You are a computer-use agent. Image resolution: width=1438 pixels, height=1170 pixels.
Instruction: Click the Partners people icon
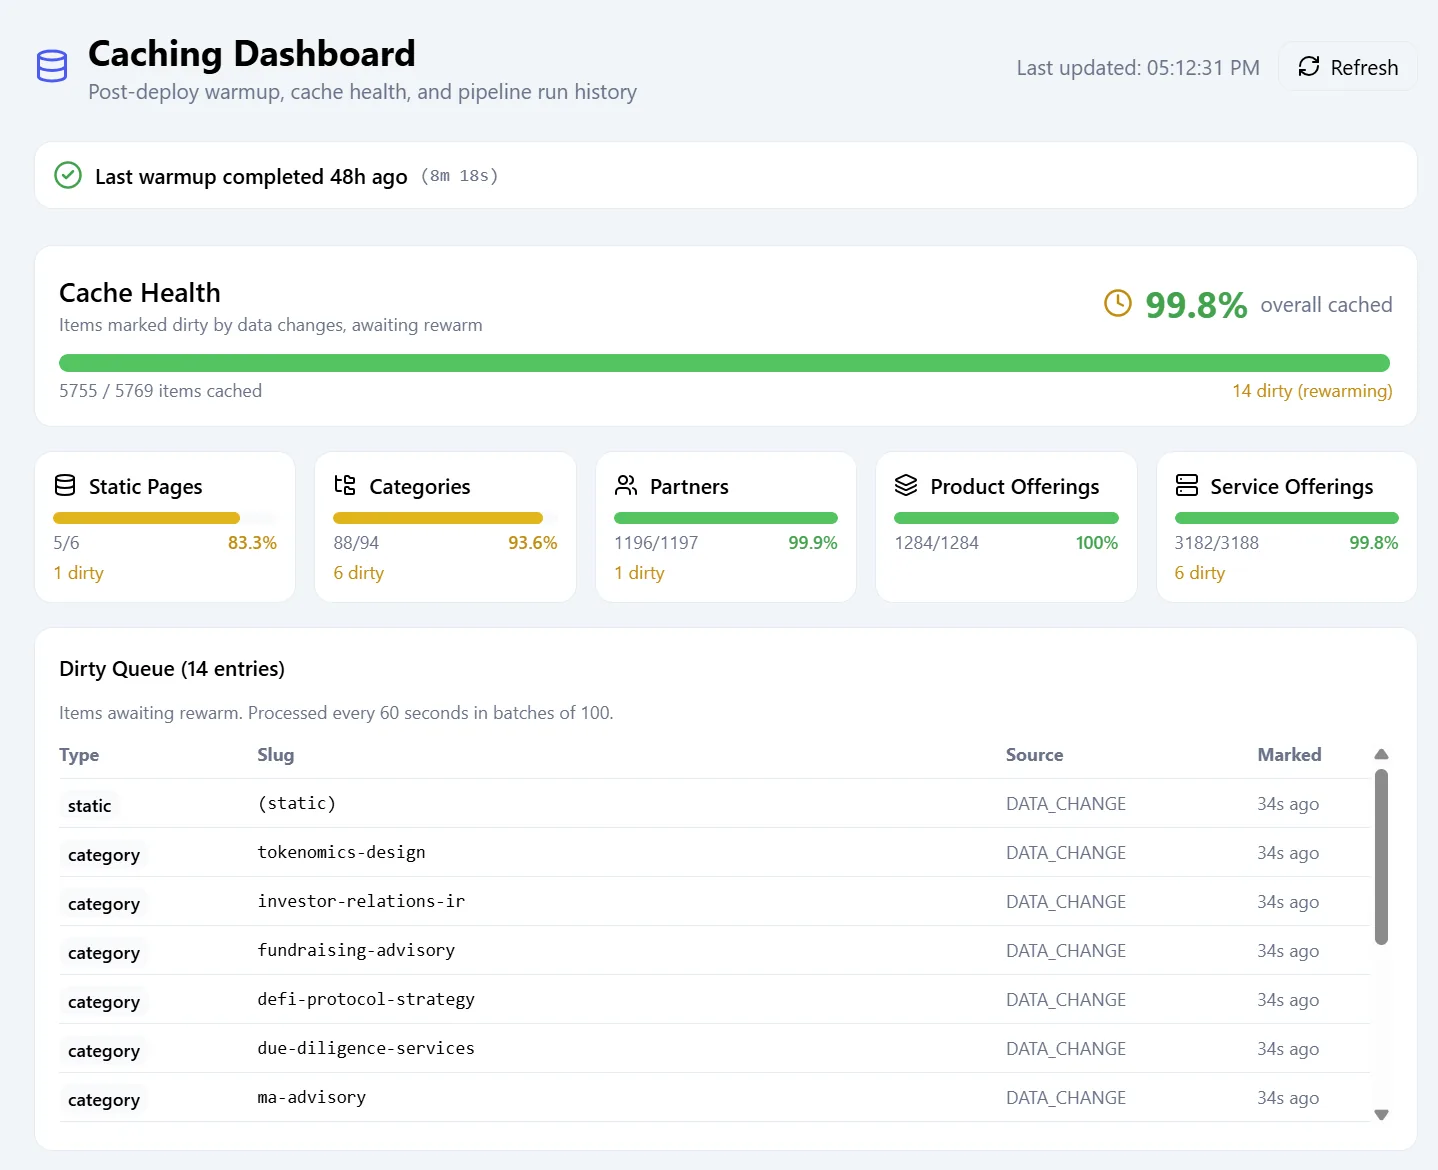pyautogui.click(x=626, y=485)
